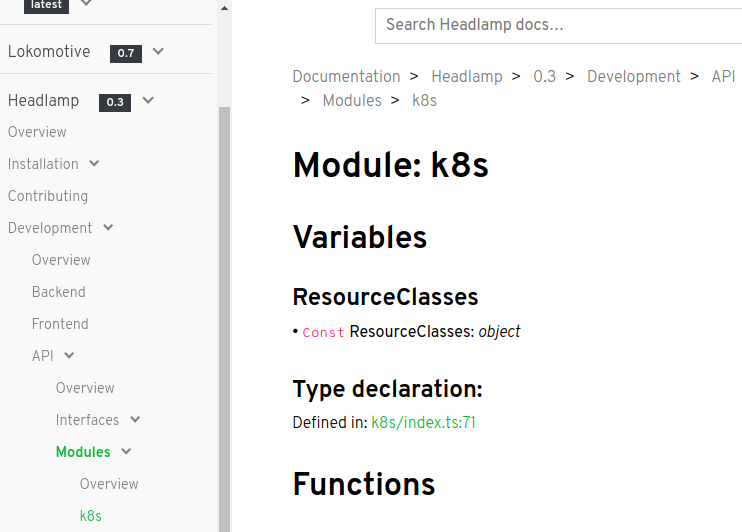Open the API section in sidebar

click(43, 356)
